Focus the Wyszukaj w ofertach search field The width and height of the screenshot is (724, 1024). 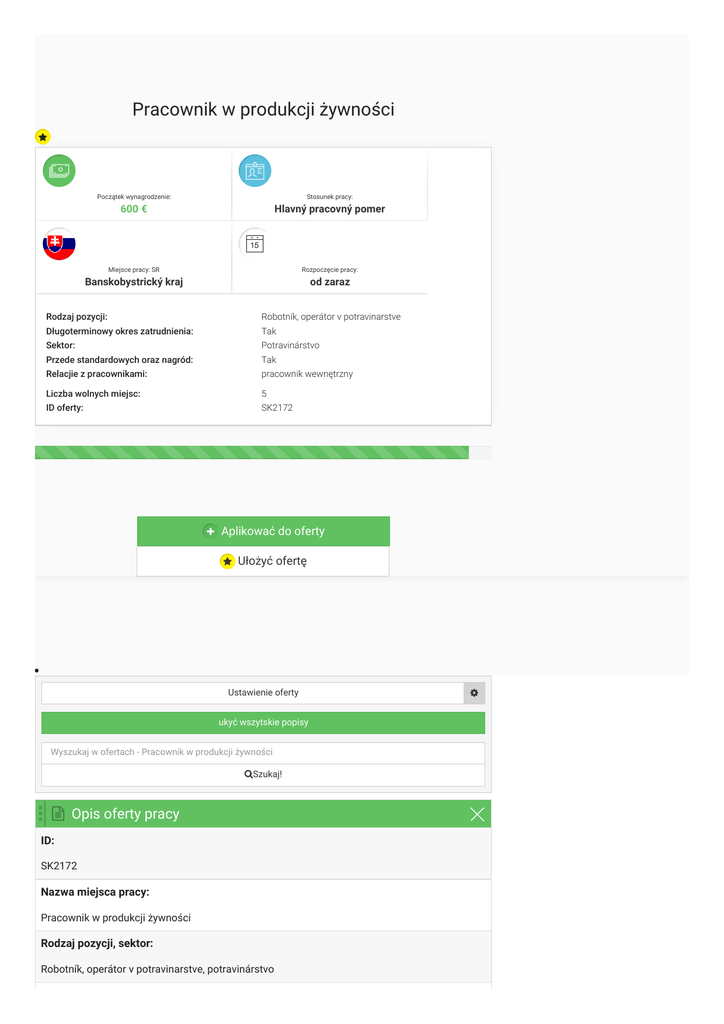point(263,752)
